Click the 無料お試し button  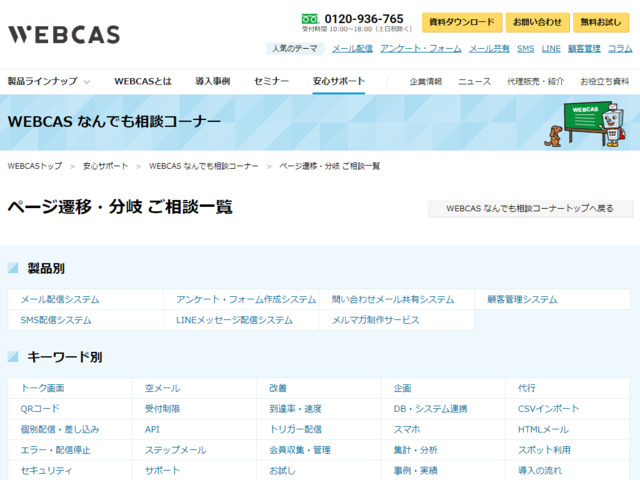click(x=601, y=22)
